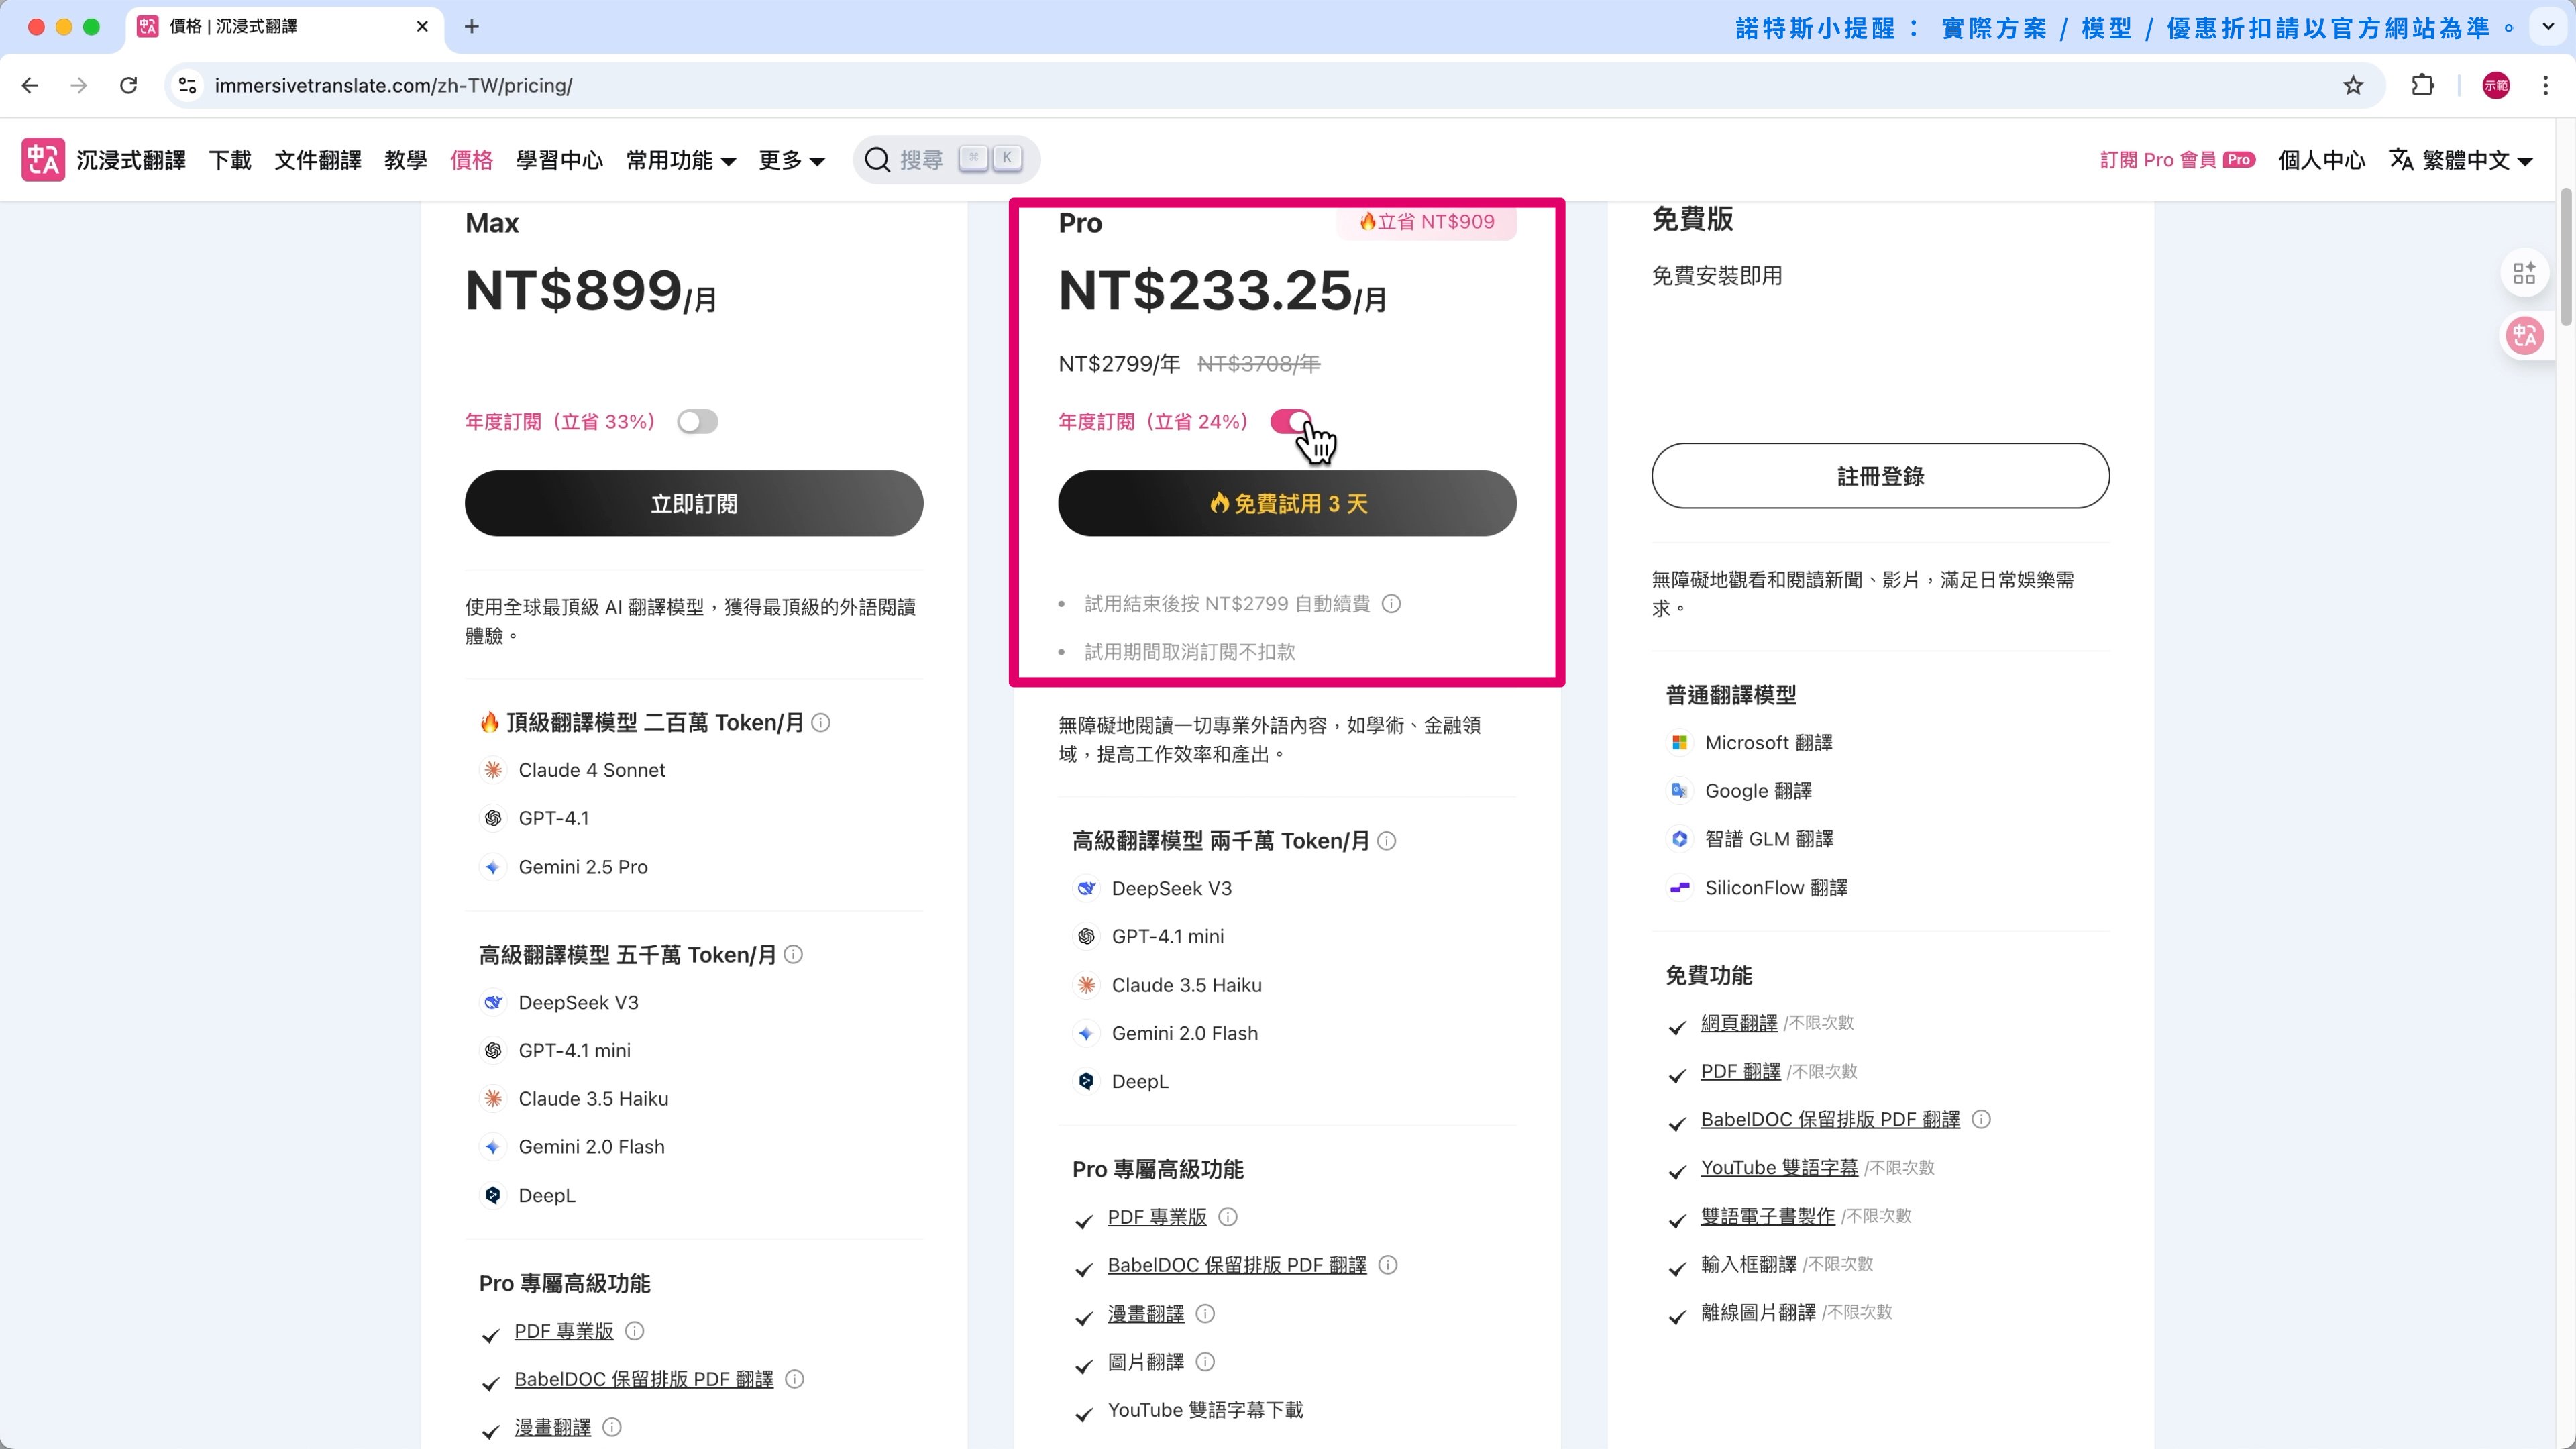This screenshot has height=1449, width=2576.
Task: Click the 立即訂閱 button for Max
Action: pyautogui.click(x=694, y=504)
